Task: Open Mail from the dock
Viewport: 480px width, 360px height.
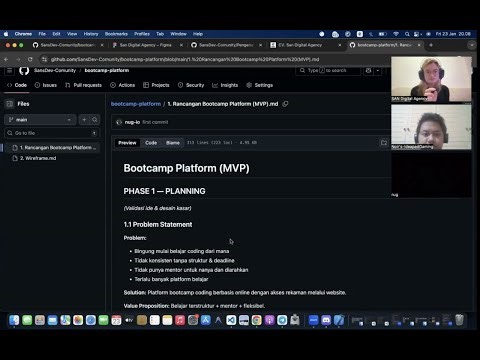Action: 52,320
